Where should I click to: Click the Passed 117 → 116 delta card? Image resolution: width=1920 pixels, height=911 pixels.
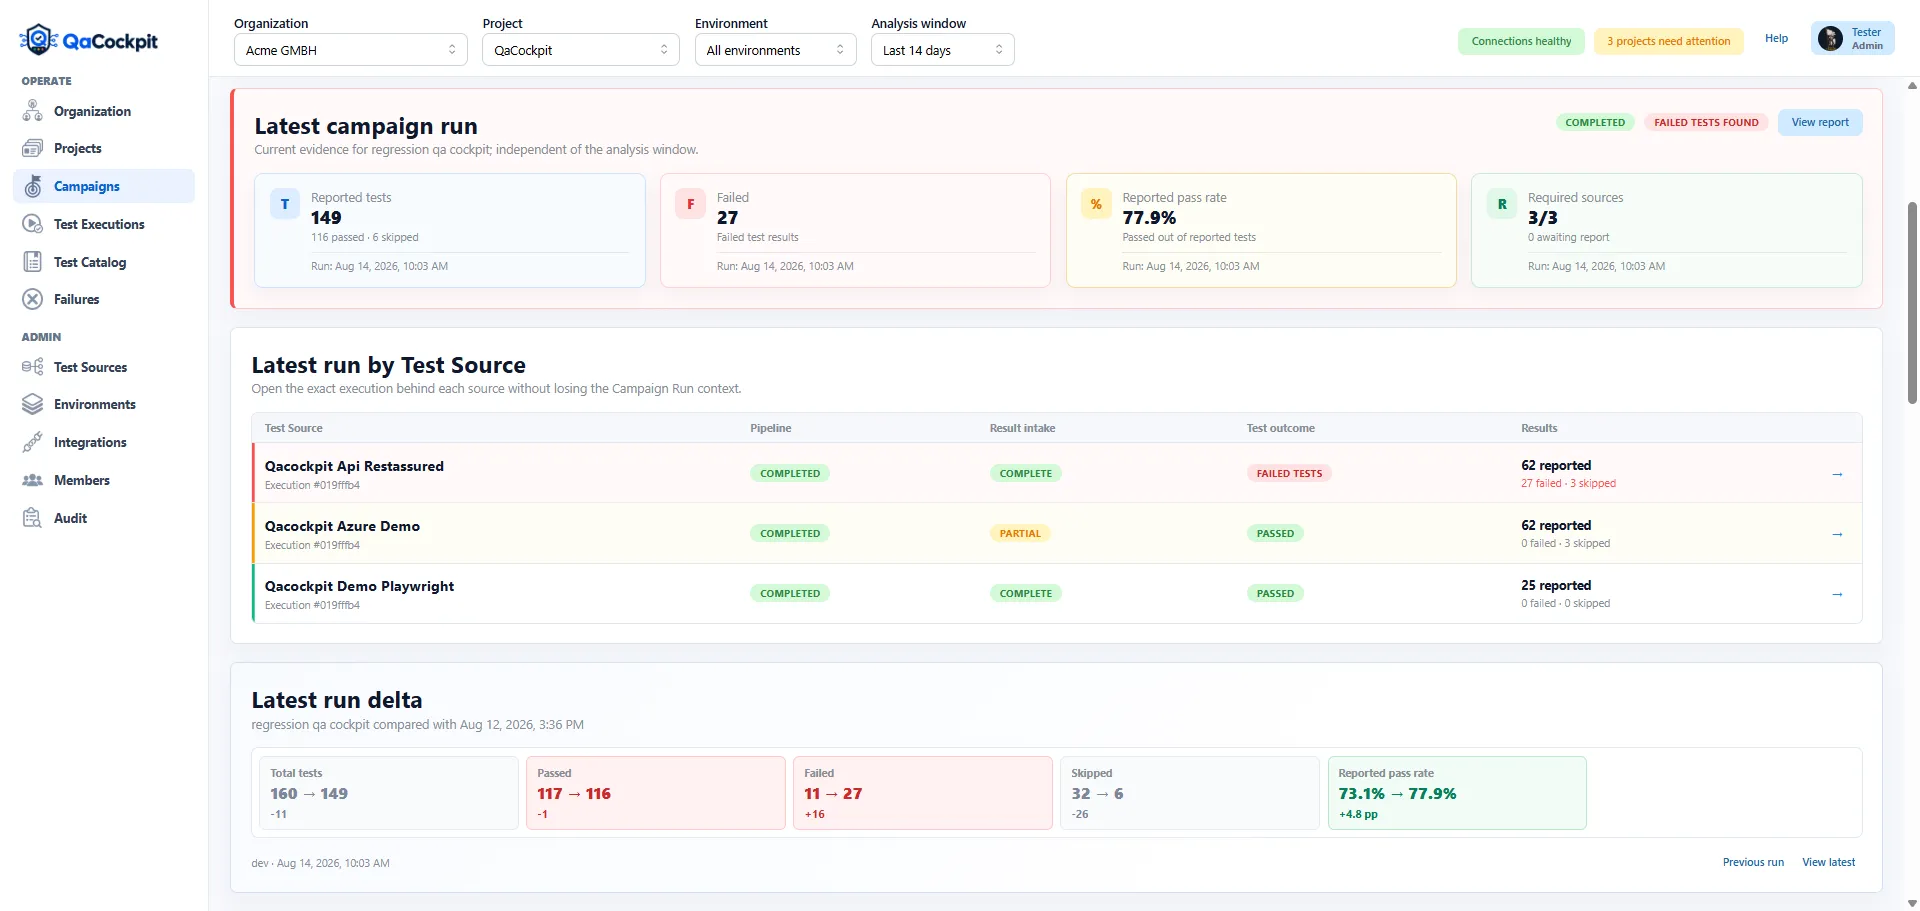pos(656,793)
